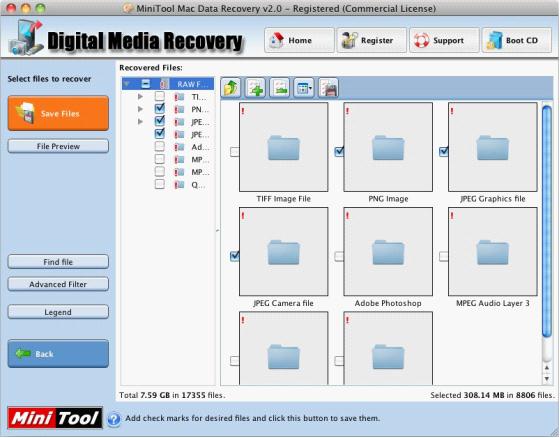560x438 pixels.
Task: Open the Boot CD option
Action: pos(516,40)
